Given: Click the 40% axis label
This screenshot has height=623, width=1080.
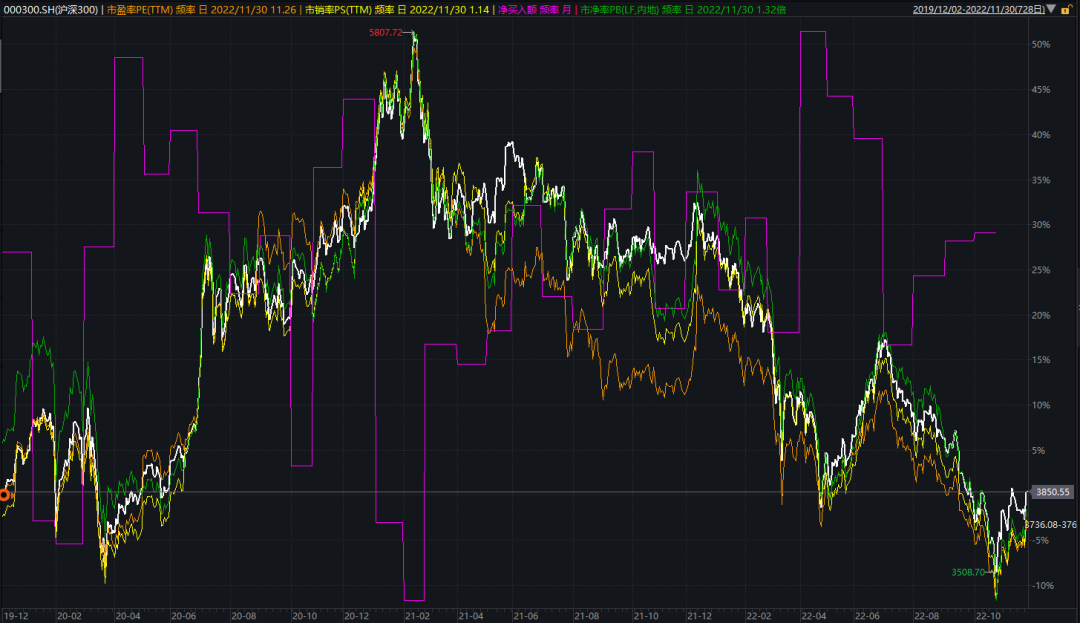Looking at the screenshot, I should (1041, 135).
